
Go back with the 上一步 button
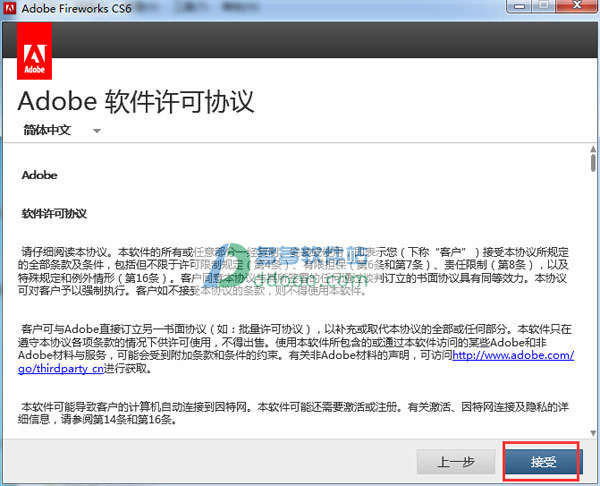[x=456, y=462]
